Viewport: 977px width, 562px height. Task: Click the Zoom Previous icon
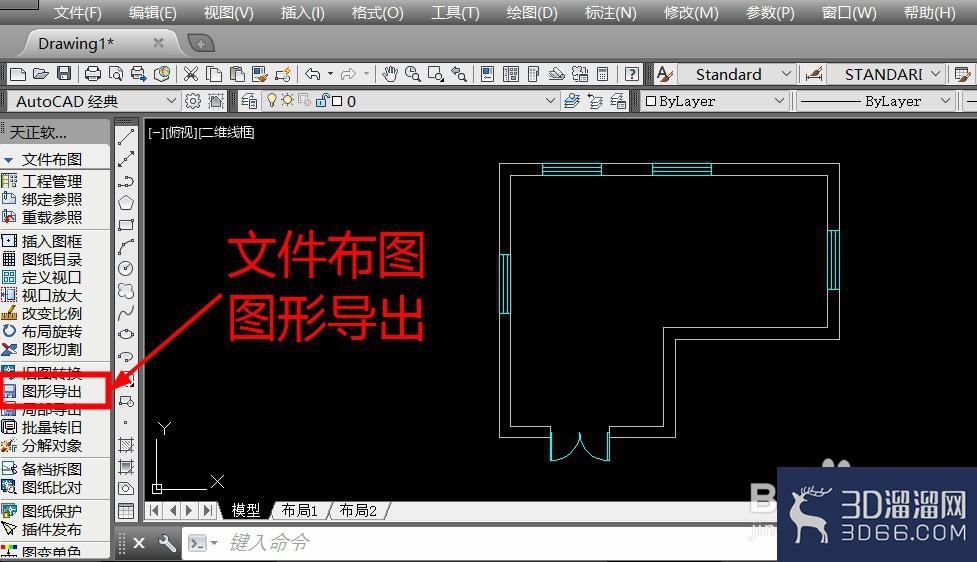459,74
